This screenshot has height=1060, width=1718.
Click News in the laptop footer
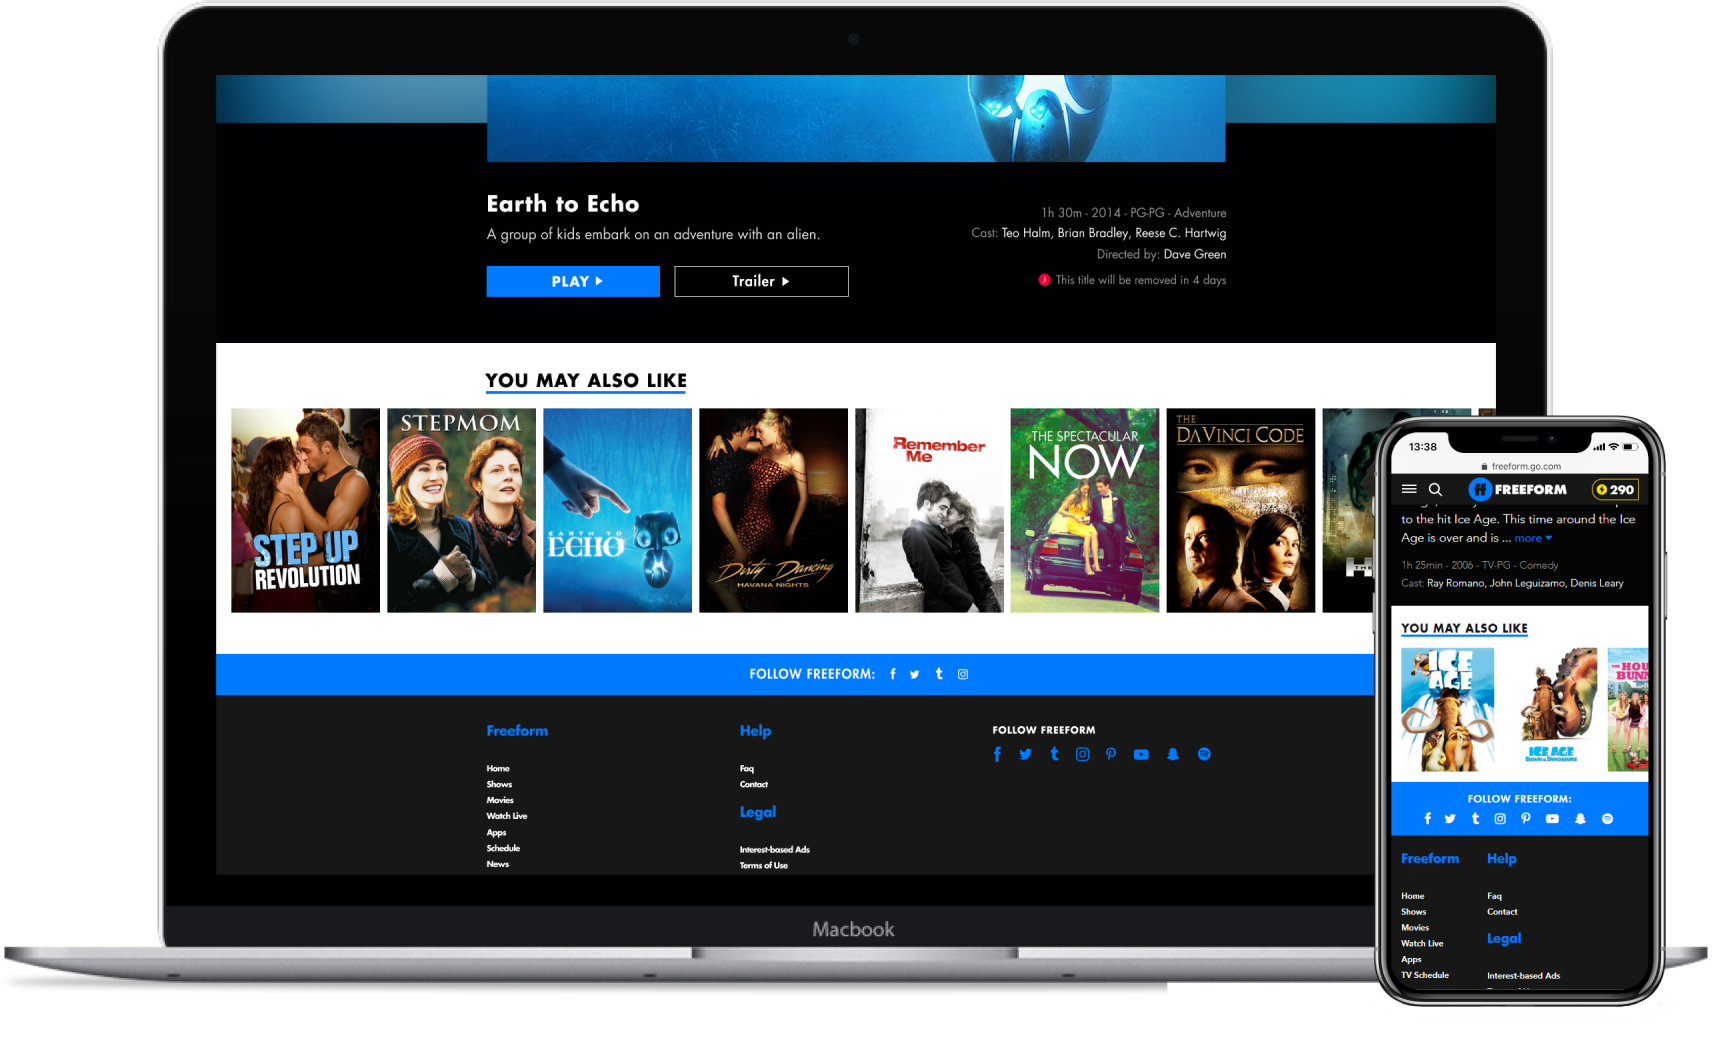498,864
